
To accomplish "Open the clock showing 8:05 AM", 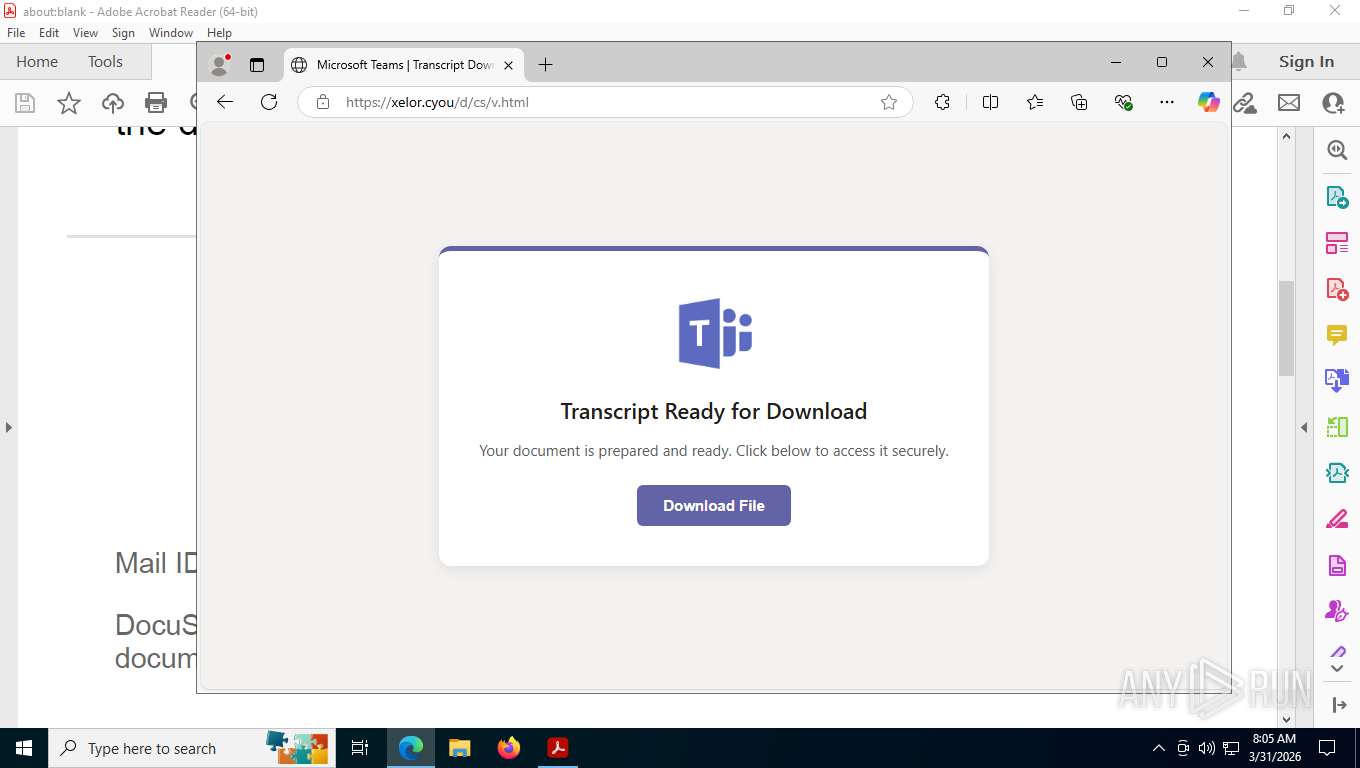I will click(1273, 748).
